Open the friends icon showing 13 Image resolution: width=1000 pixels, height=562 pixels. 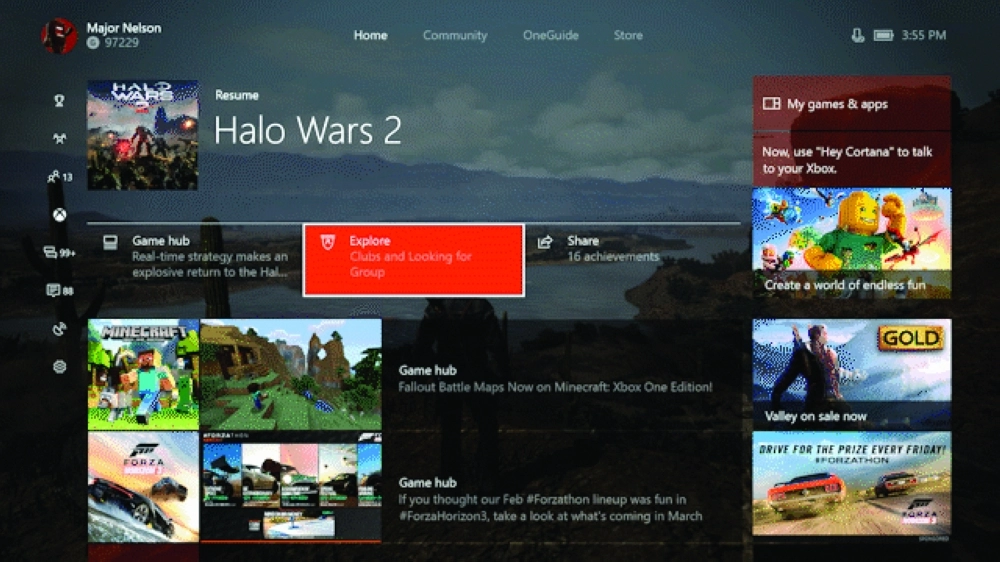tap(60, 177)
